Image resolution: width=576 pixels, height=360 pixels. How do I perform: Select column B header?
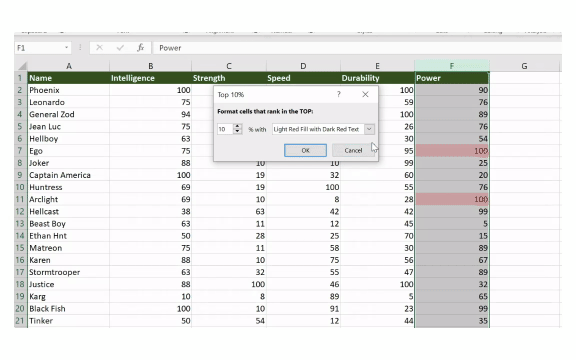point(151,66)
